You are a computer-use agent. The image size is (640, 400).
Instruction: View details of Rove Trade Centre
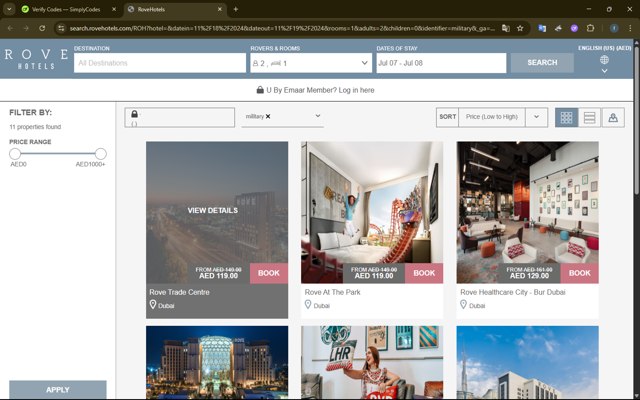click(213, 210)
